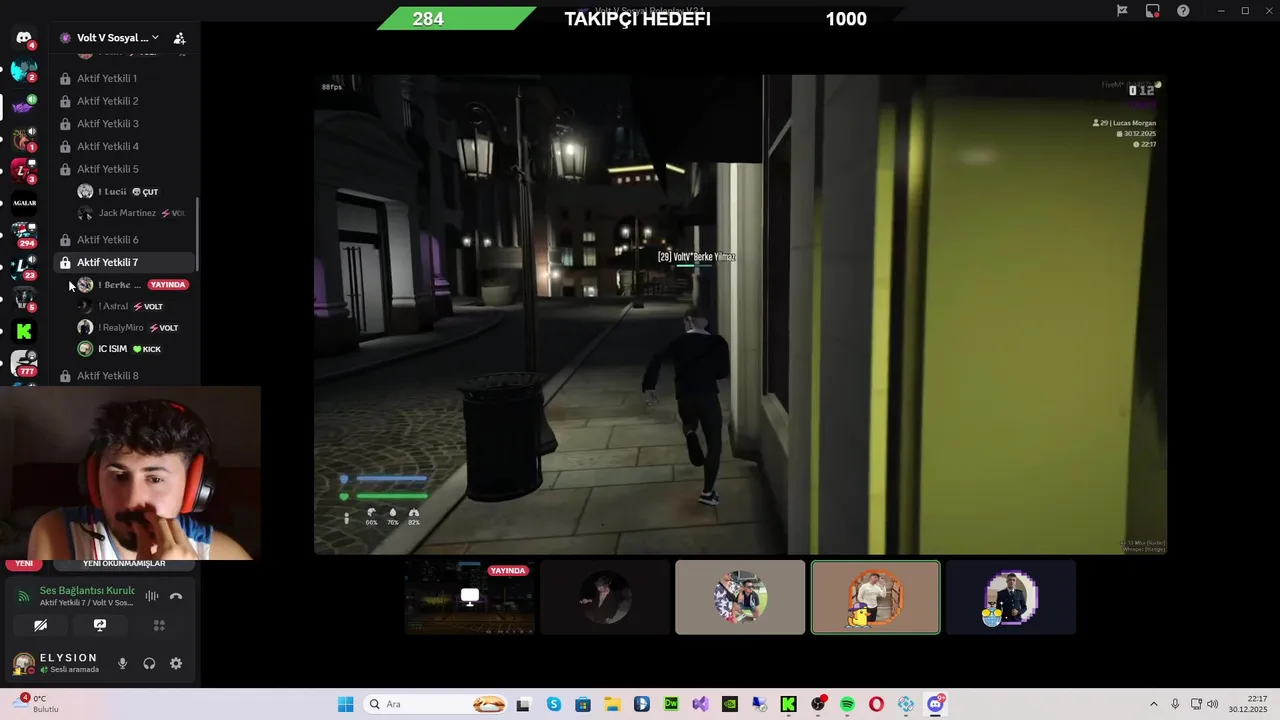Image resolution: width=1280 pixels, height=720 pixels.
Task: Select Aktif Yetkili 8 voice channel
Action: (124, 376)
